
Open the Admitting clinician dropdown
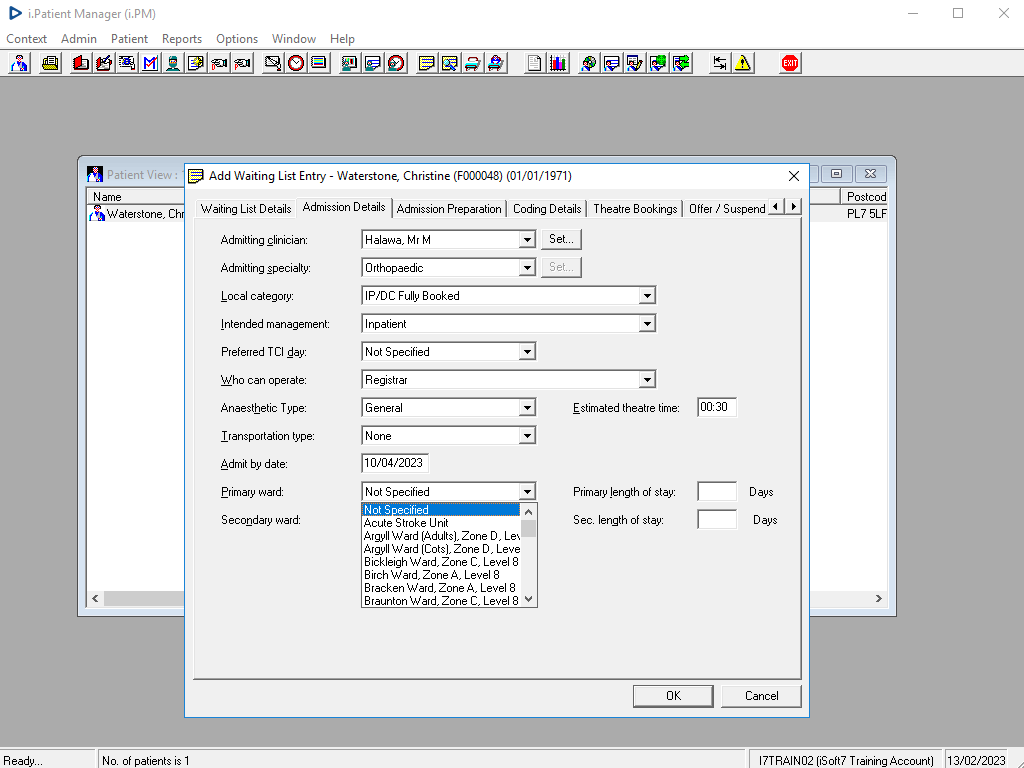527,240
